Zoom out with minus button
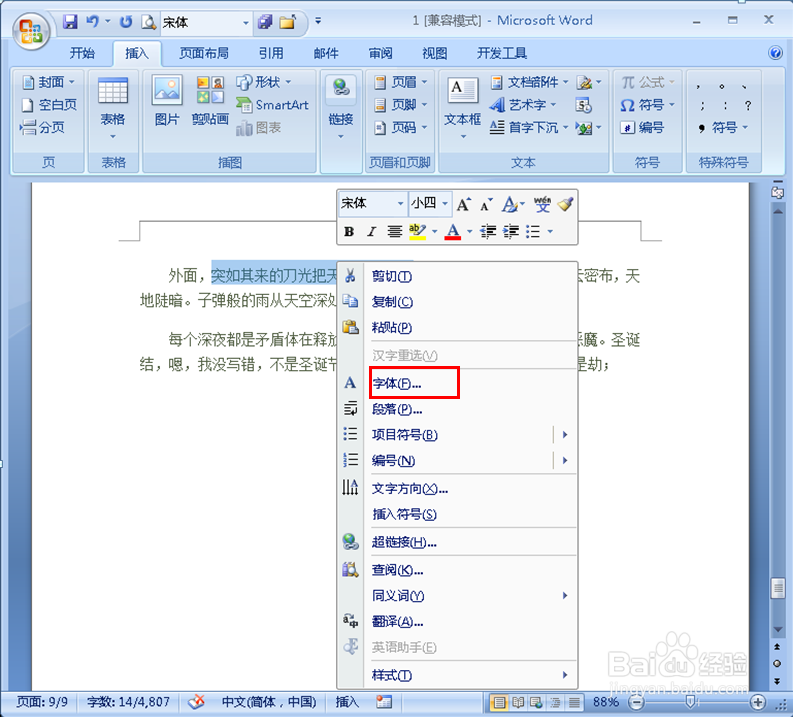This screenshot has width=793, height=717. point(636,702)
